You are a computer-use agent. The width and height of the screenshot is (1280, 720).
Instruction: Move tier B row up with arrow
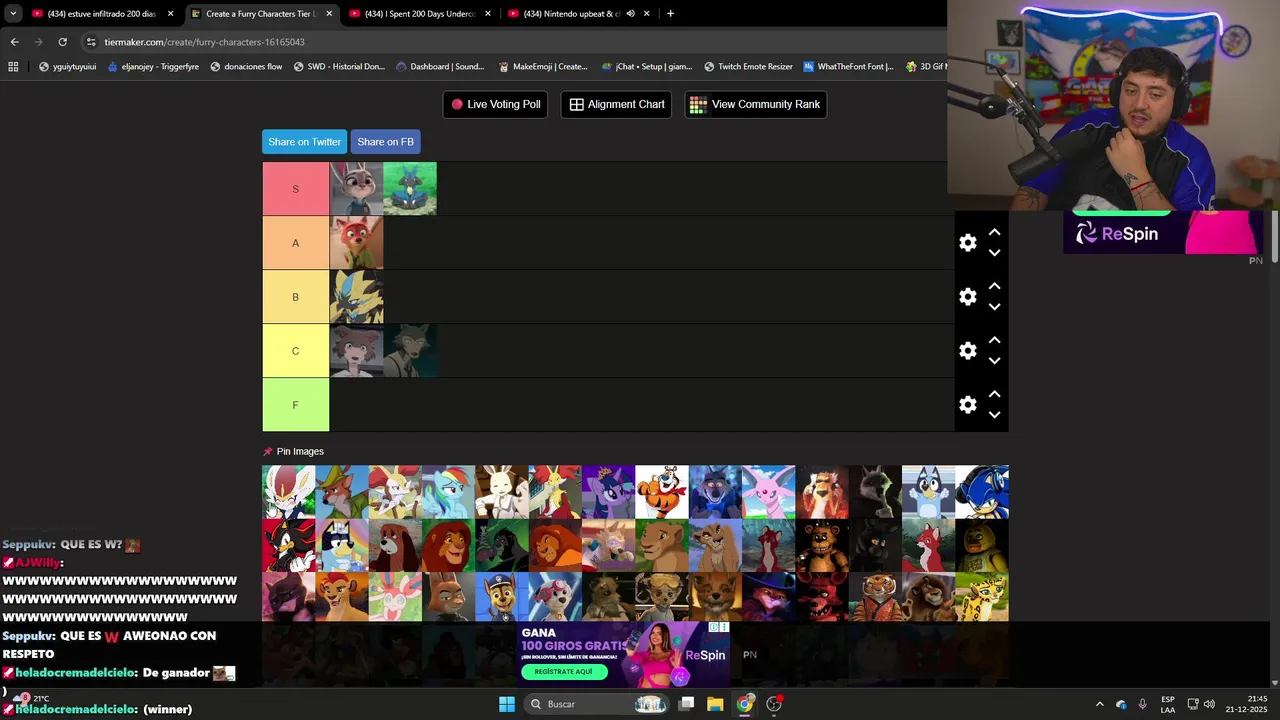(994, 286)
